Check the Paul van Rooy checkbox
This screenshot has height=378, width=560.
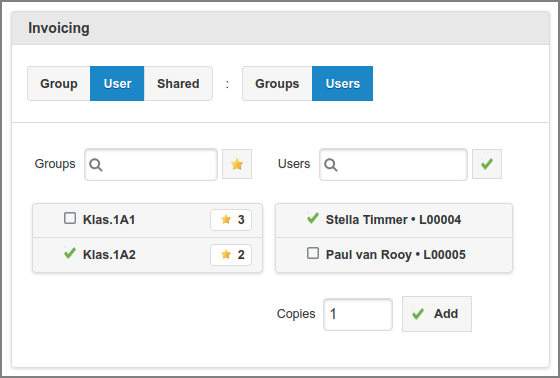pyautogui.click(x=313, y=253)
